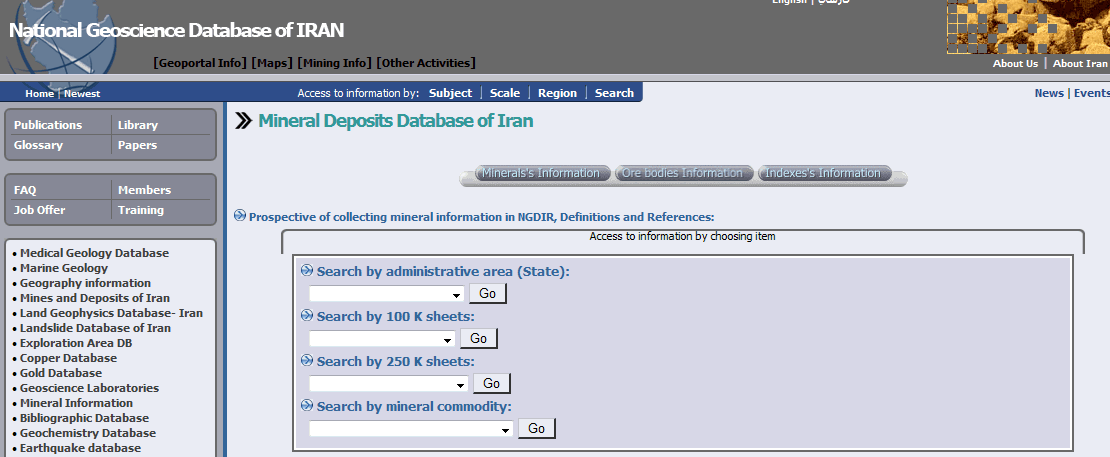
Task: Open the Ore bodies Information tab
Action: point(682,173)
